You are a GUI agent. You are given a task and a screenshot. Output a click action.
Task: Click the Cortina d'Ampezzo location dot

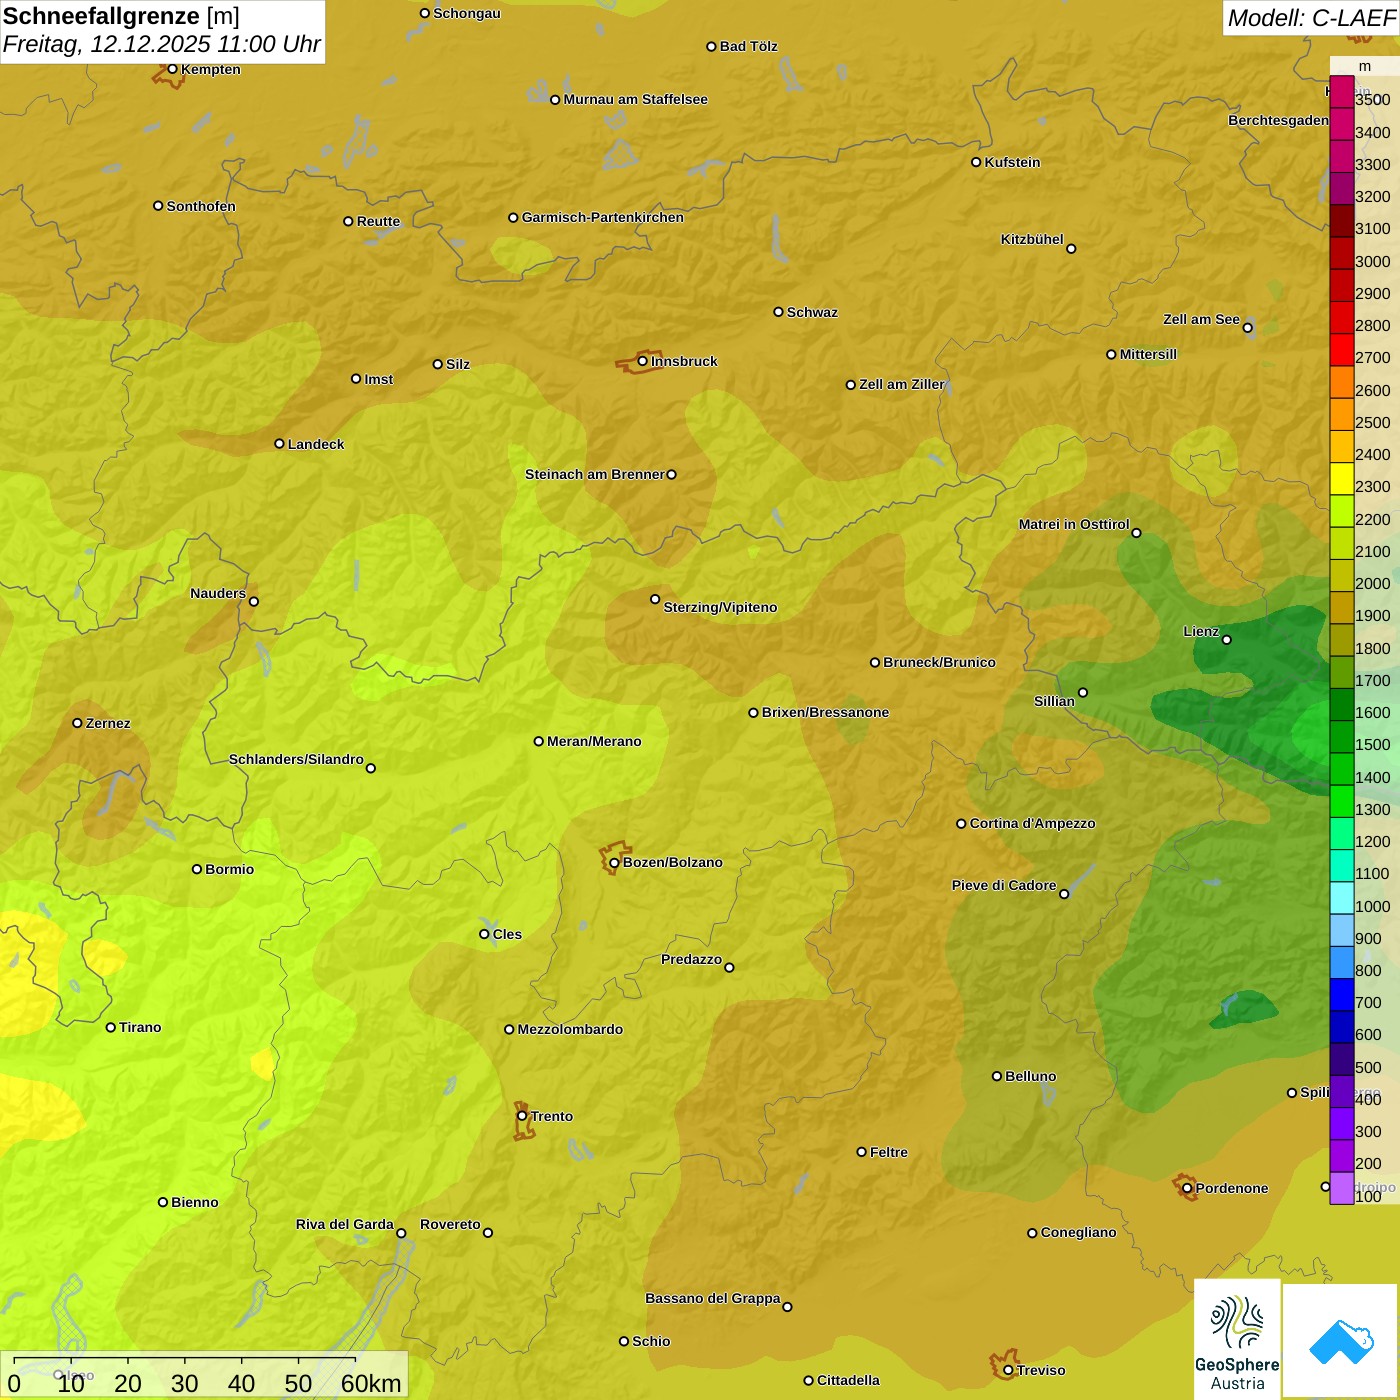click(961, 823)
